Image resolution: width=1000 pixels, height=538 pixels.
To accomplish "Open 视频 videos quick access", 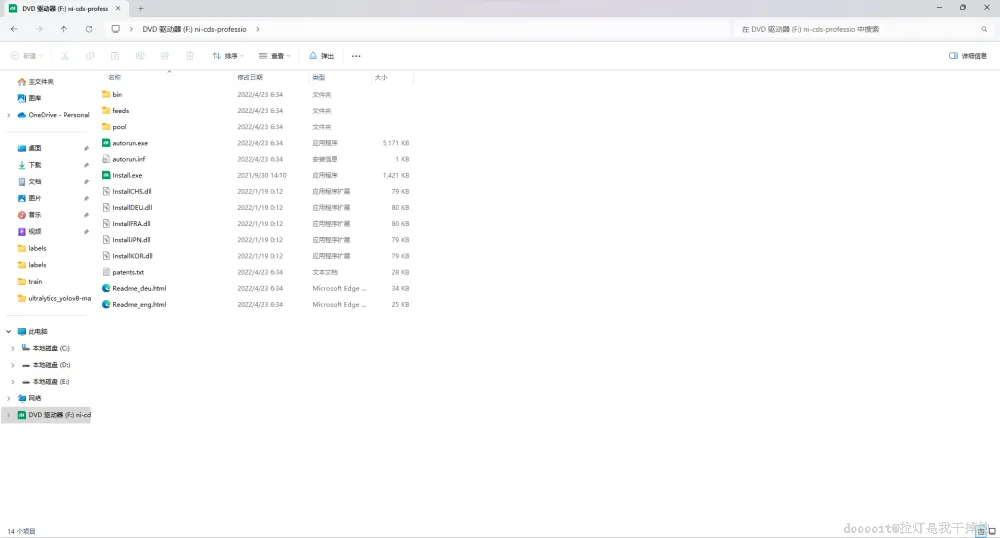I will click(x=29, y=231).
